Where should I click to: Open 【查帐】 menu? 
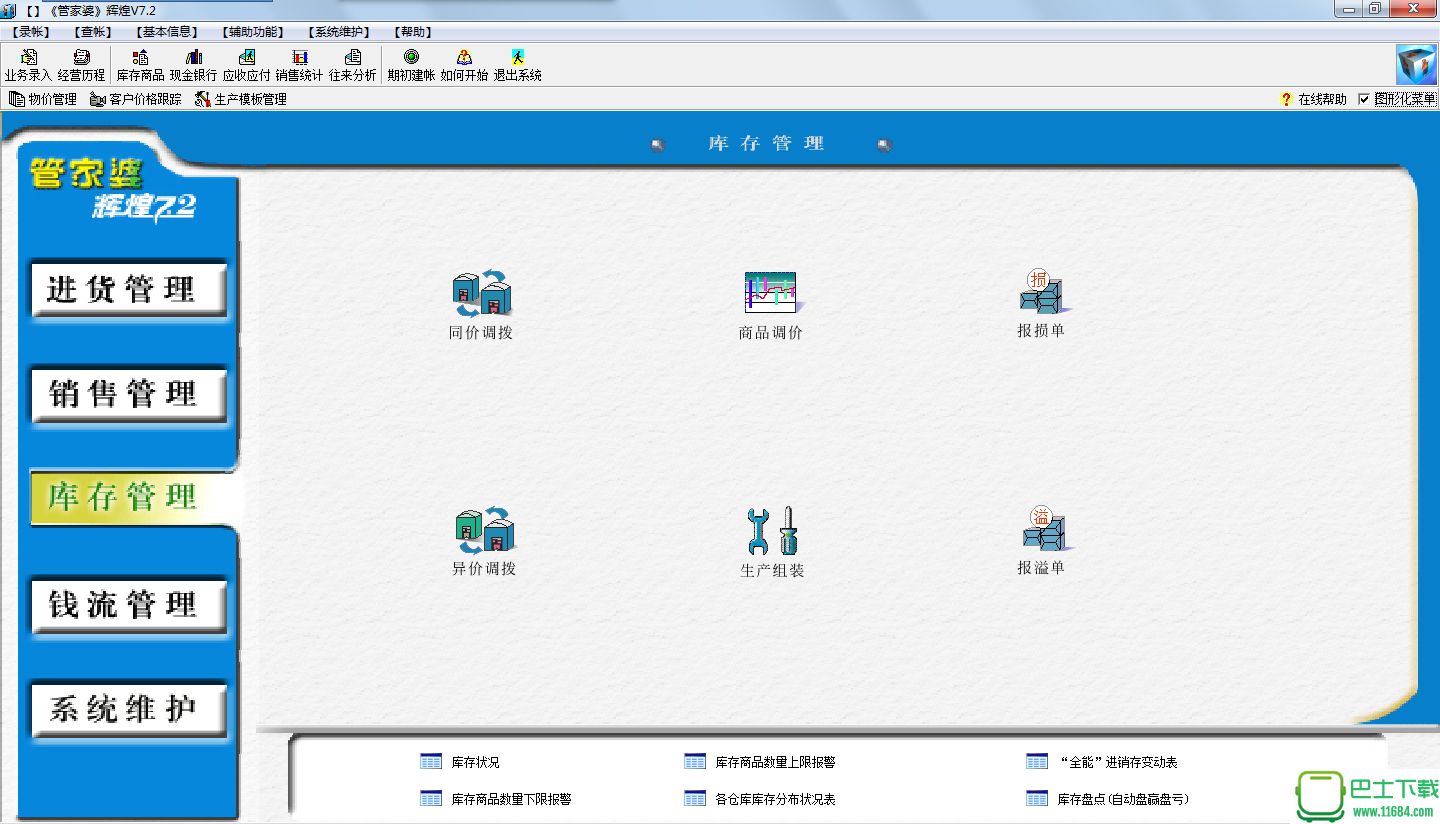[92, 32]
